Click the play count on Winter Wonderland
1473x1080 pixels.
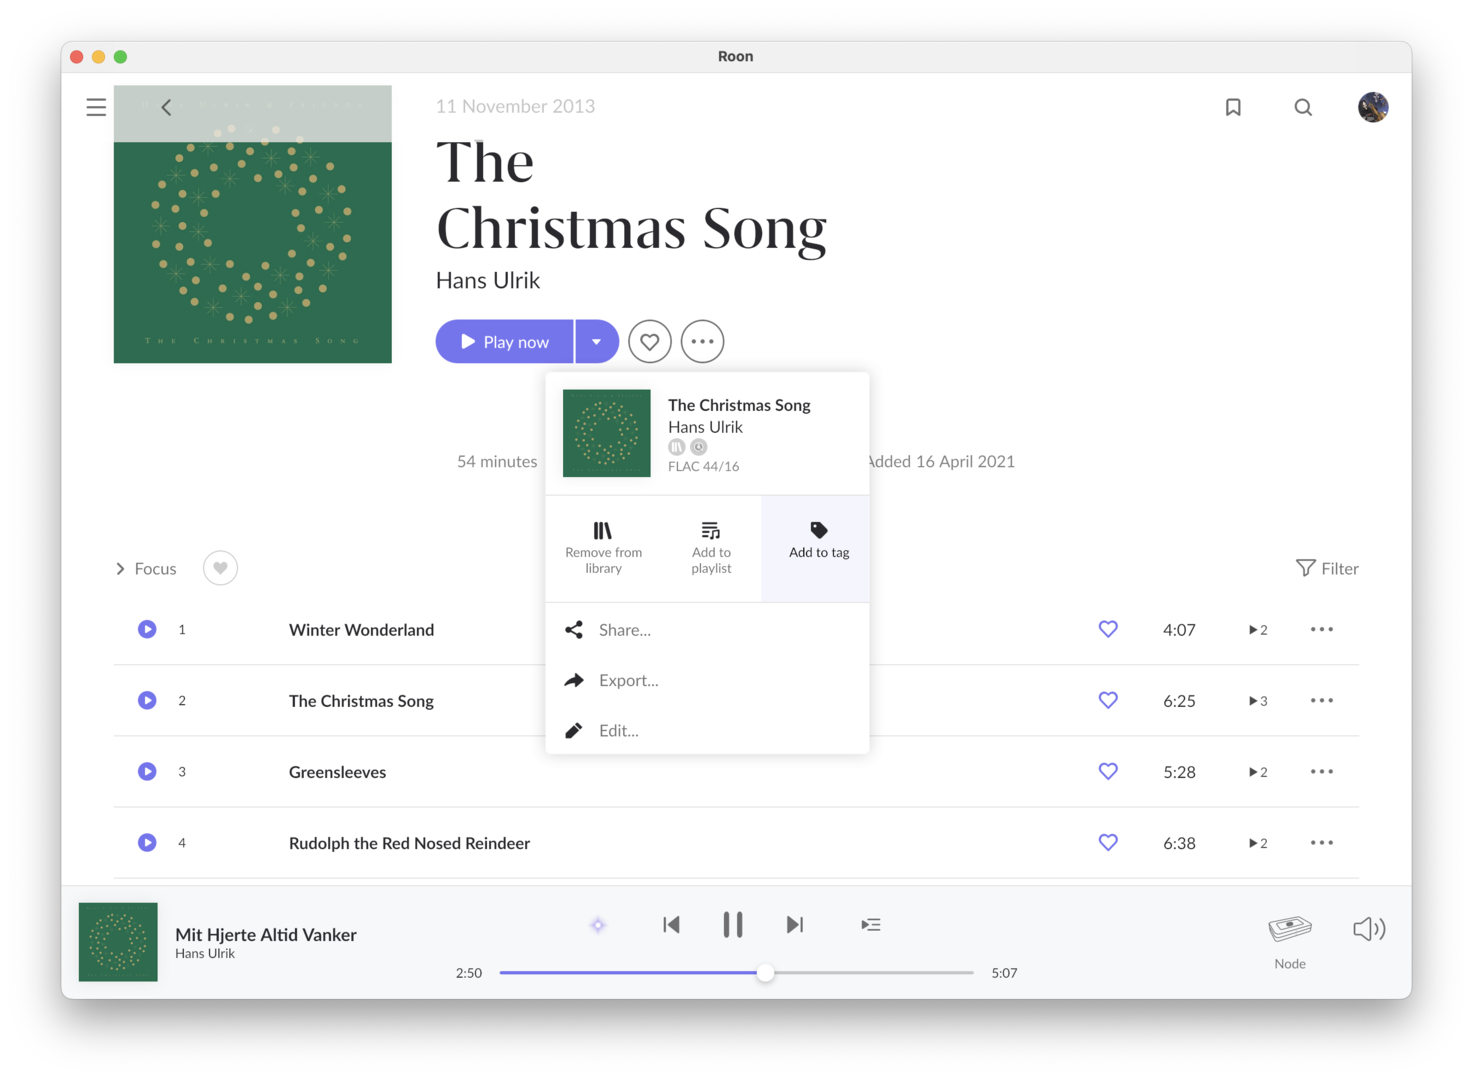[1258, 630]
